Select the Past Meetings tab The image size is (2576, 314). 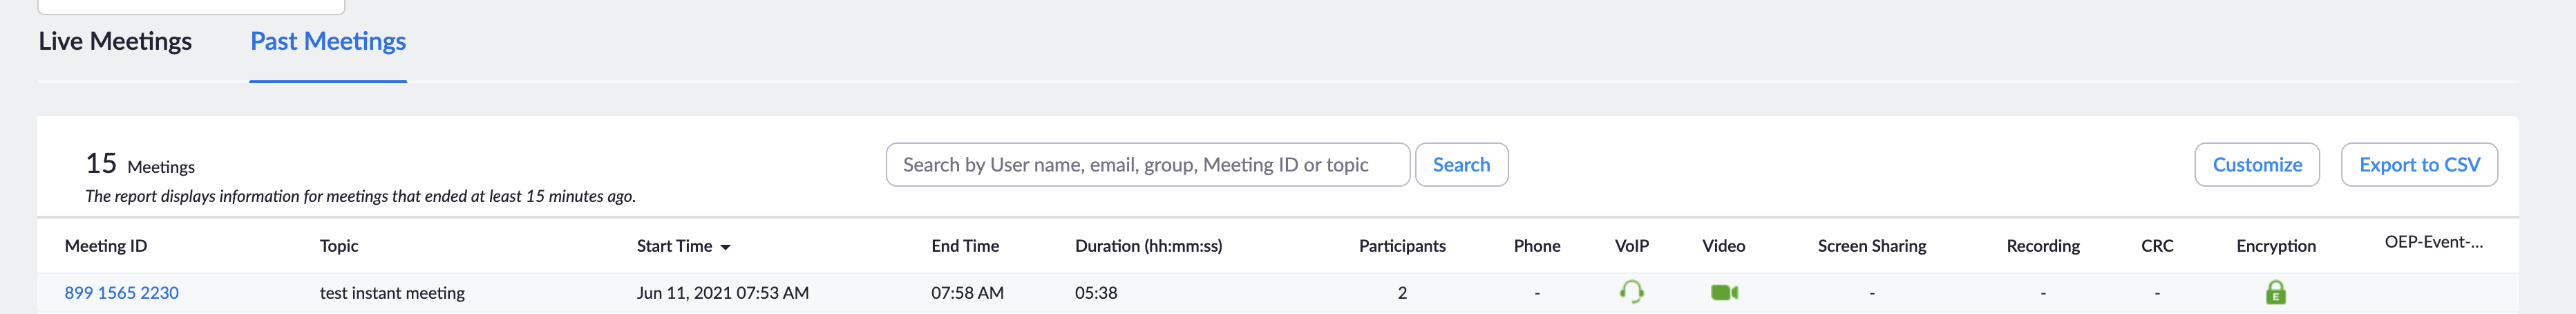pos(328,41)
